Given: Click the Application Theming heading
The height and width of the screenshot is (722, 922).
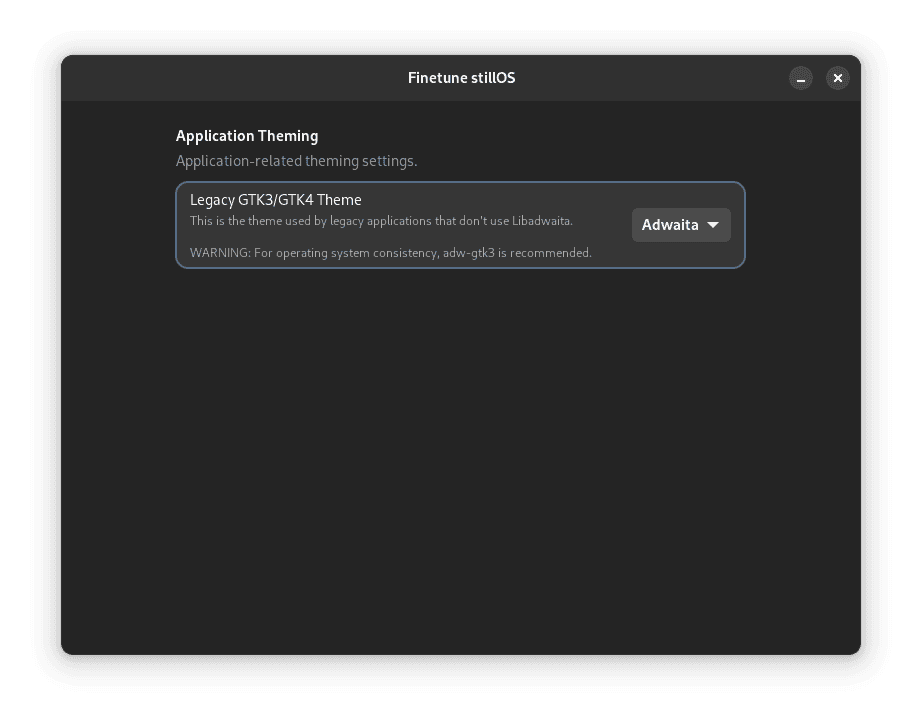Looking at the screenshot, I should coord(247,136).
